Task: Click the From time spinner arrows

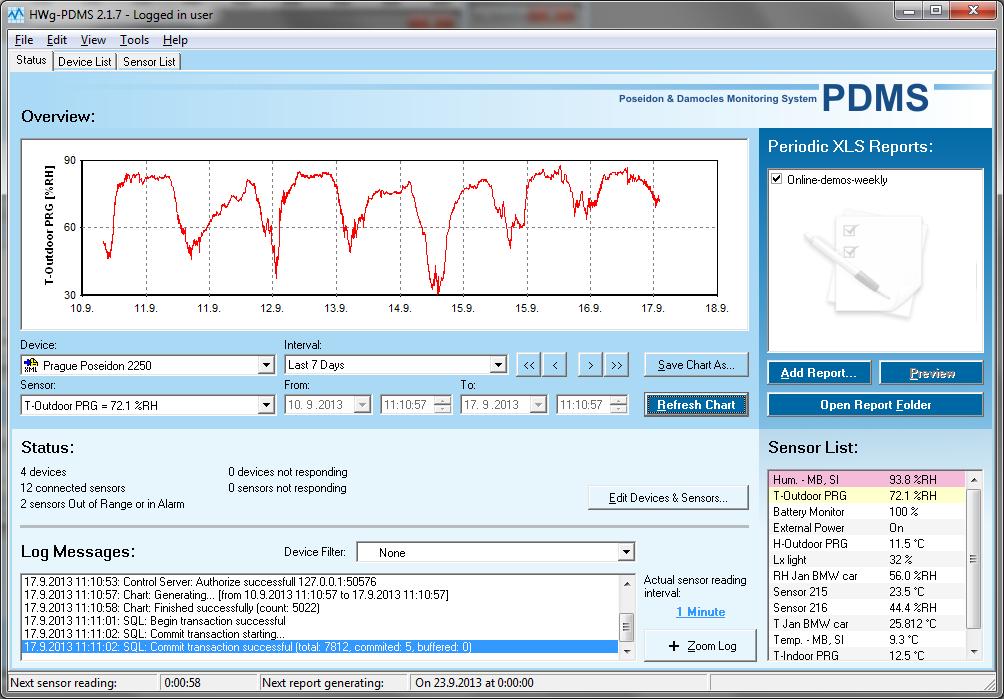Action: click(x=442, y=405)
